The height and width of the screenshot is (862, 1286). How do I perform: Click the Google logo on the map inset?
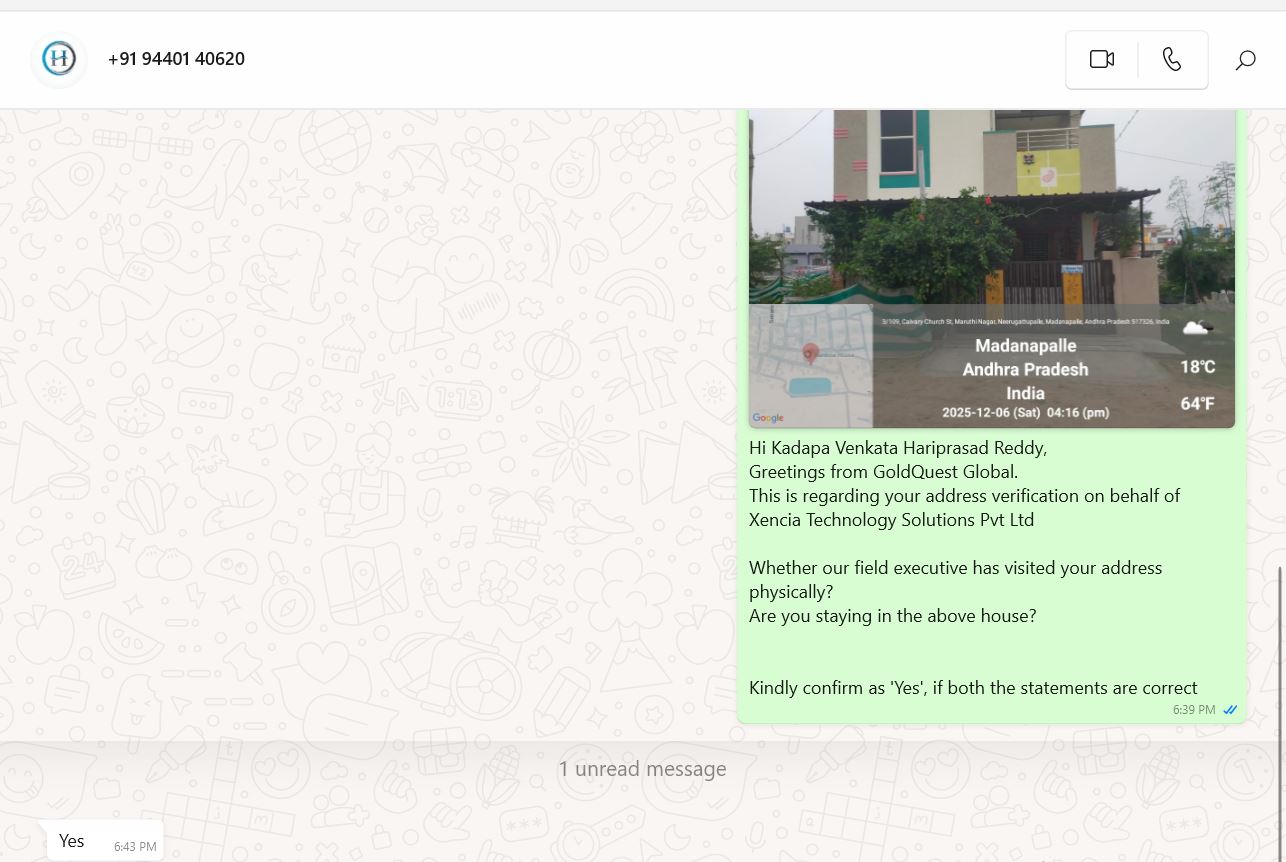[768, 418]
